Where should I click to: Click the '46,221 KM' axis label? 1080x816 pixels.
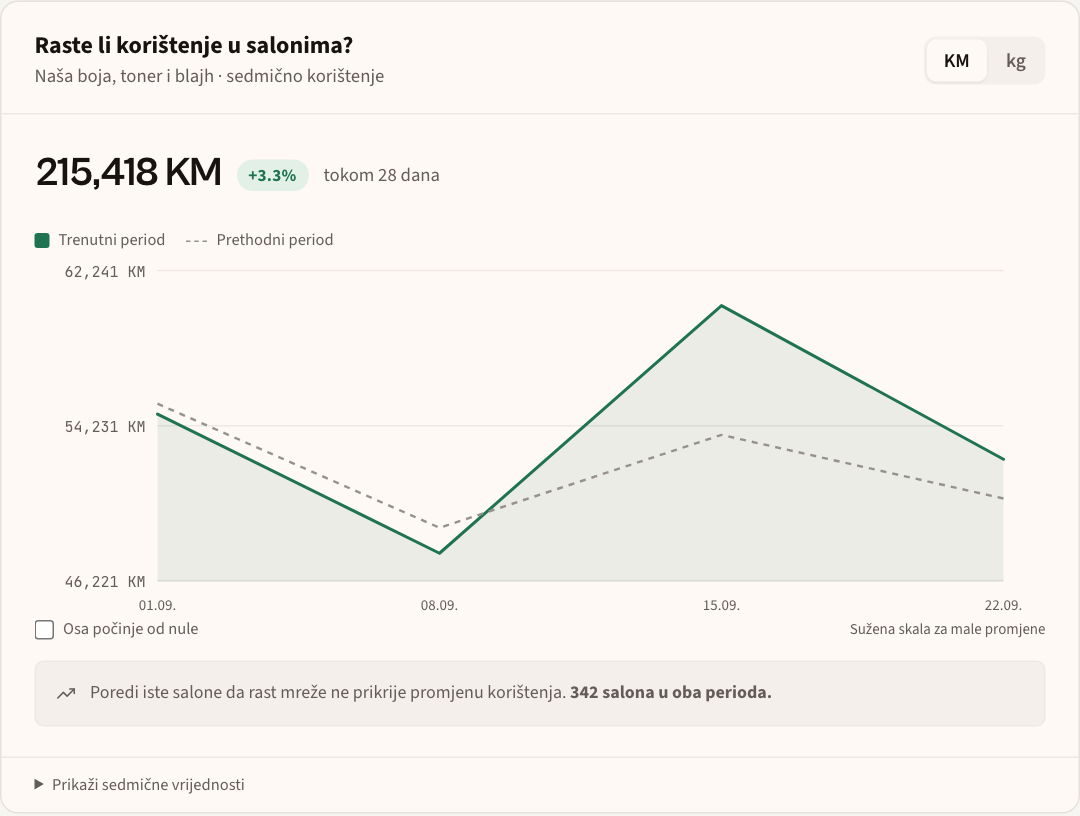point(105,582)
